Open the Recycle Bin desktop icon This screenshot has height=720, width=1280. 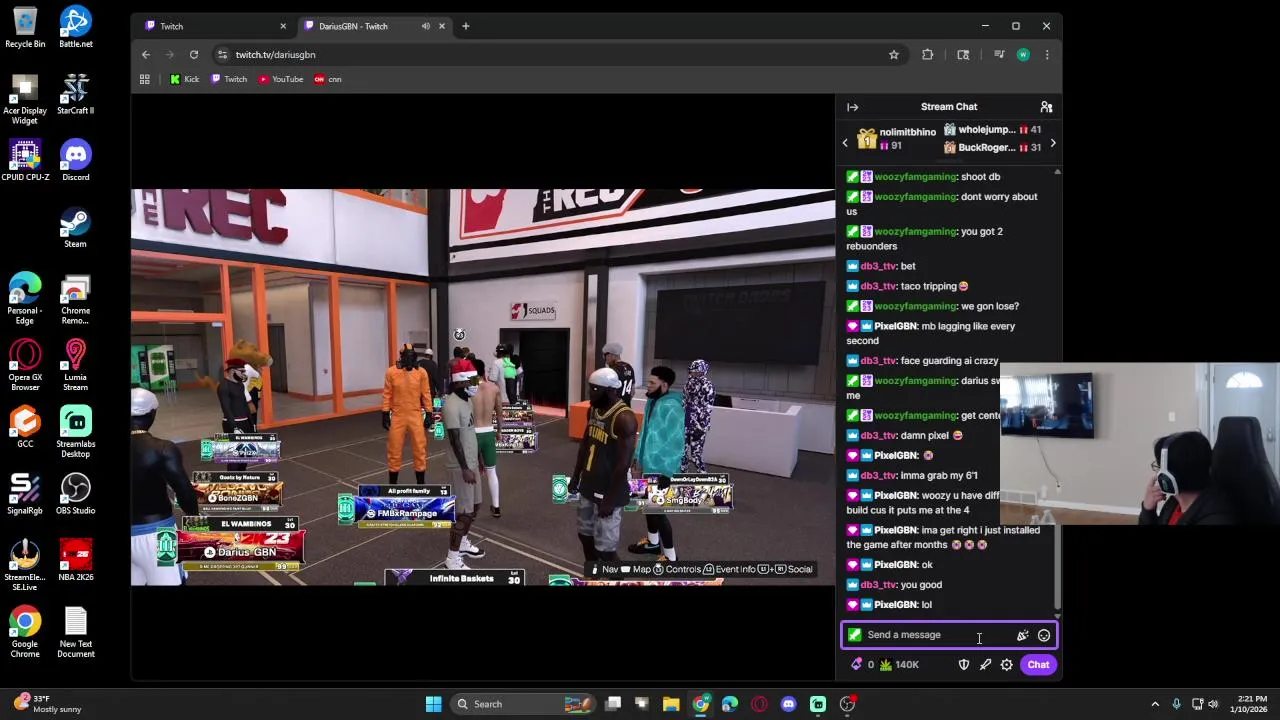tap(25, 28)
